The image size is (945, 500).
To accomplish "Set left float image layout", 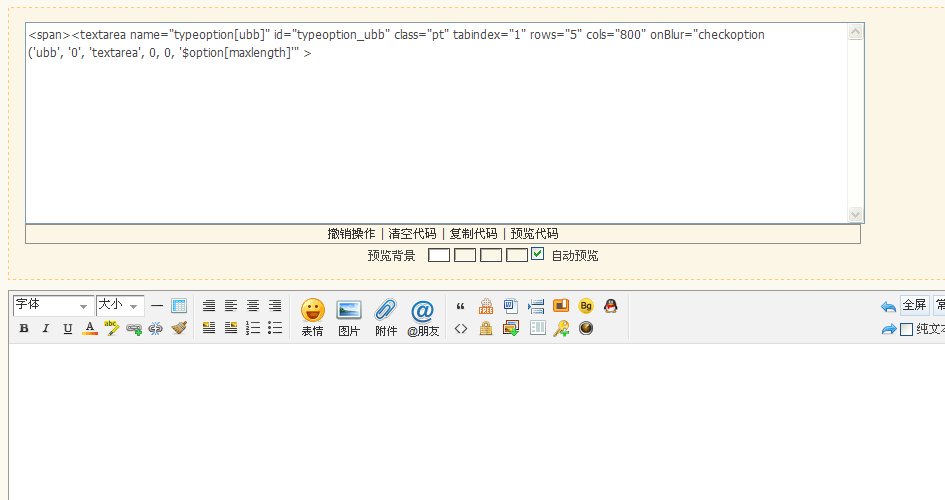I will coord(209,328).
